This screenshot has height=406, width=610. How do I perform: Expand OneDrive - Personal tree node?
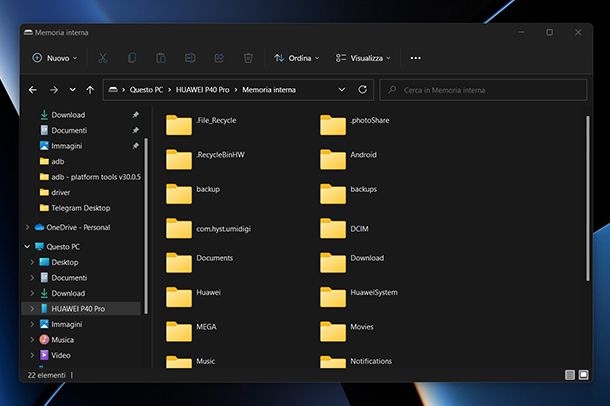[x=27, y=227]
